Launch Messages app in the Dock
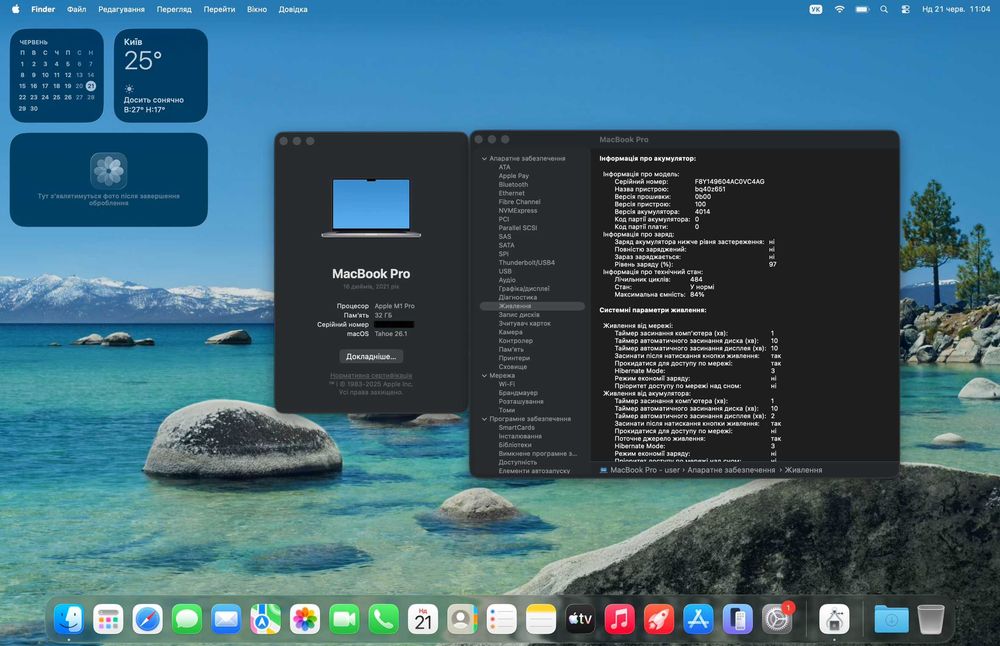This screenshot has width=1000, height=646. click(x=187, y=619)
